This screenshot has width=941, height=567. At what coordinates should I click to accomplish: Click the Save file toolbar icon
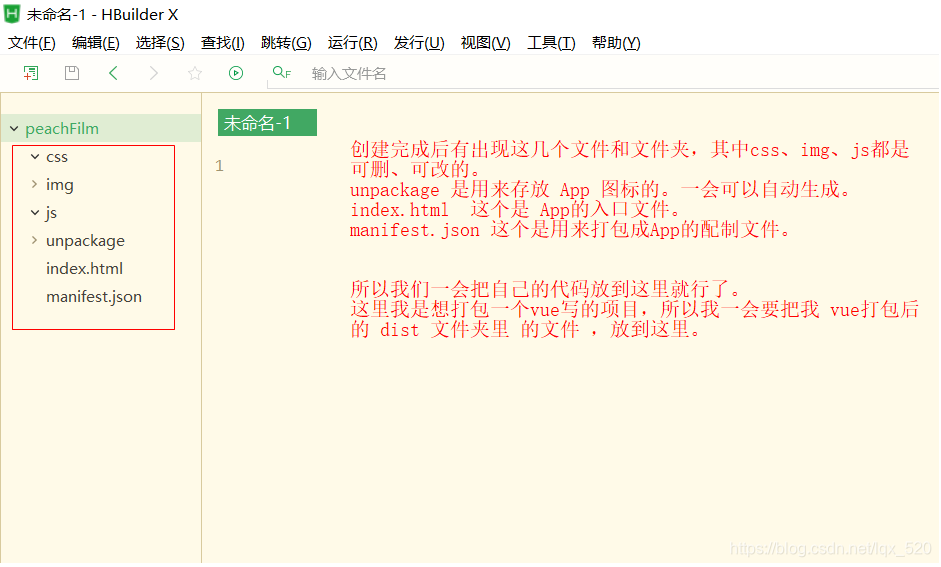coord(72,73)
